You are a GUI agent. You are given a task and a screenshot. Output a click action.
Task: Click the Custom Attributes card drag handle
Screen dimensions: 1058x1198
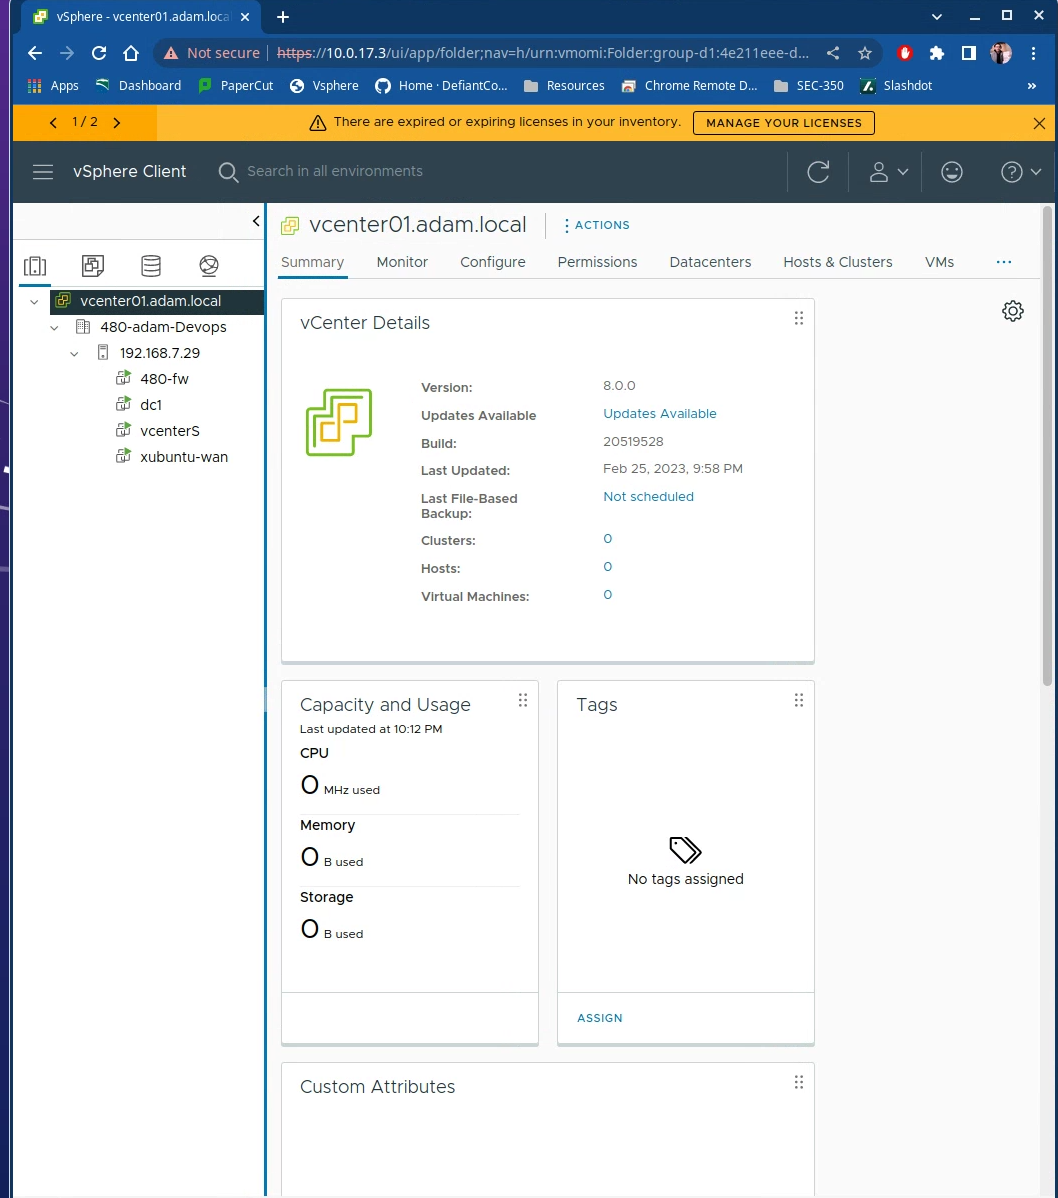click(798, 1082)
